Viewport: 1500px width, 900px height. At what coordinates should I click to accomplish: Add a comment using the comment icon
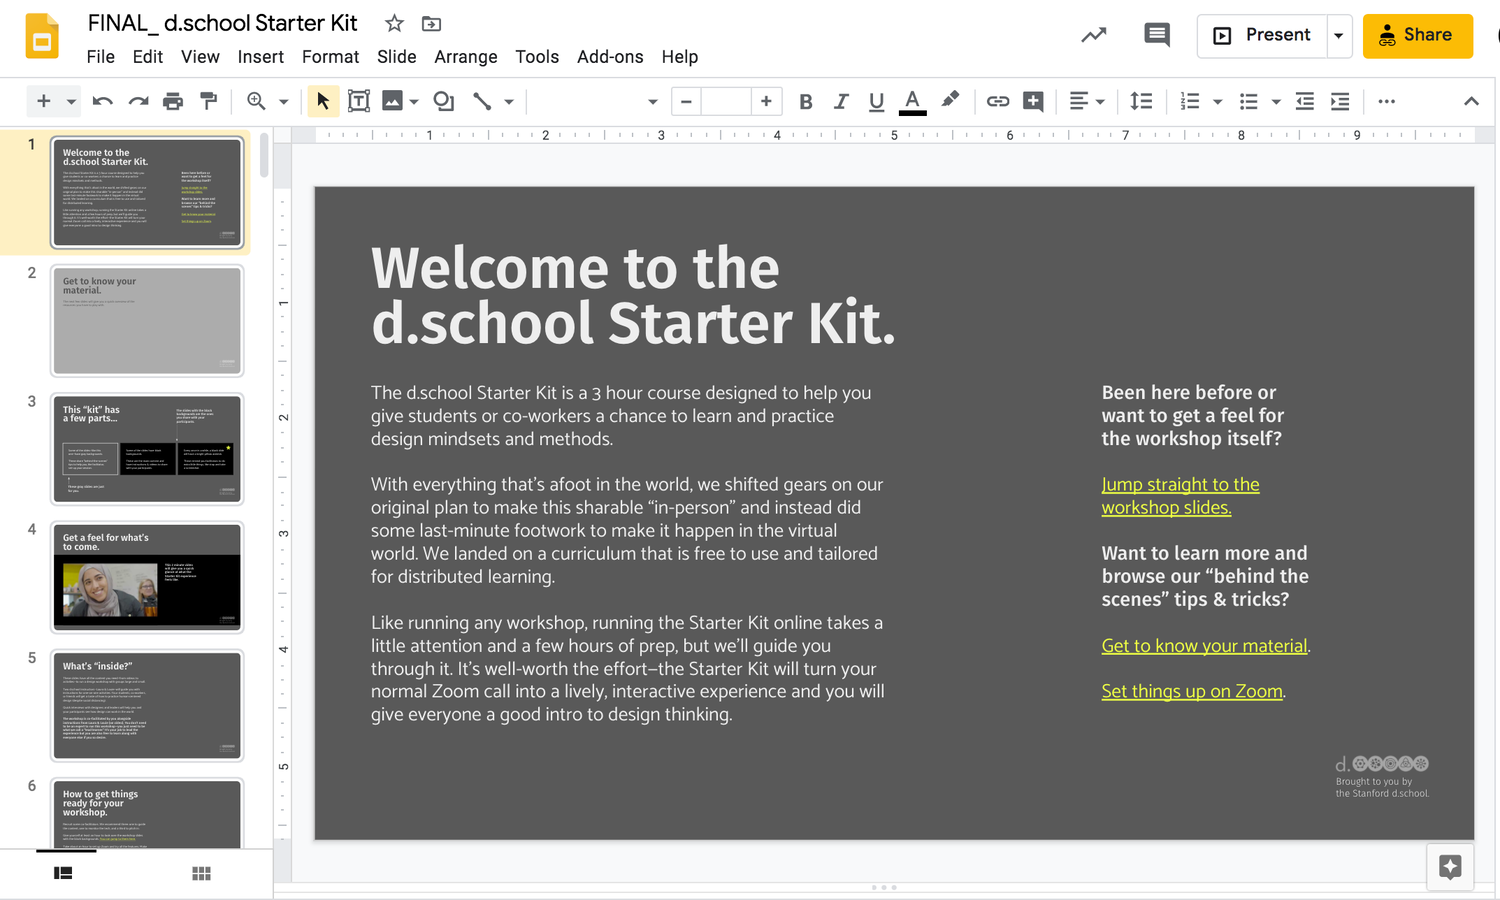tap(1157, 33)
